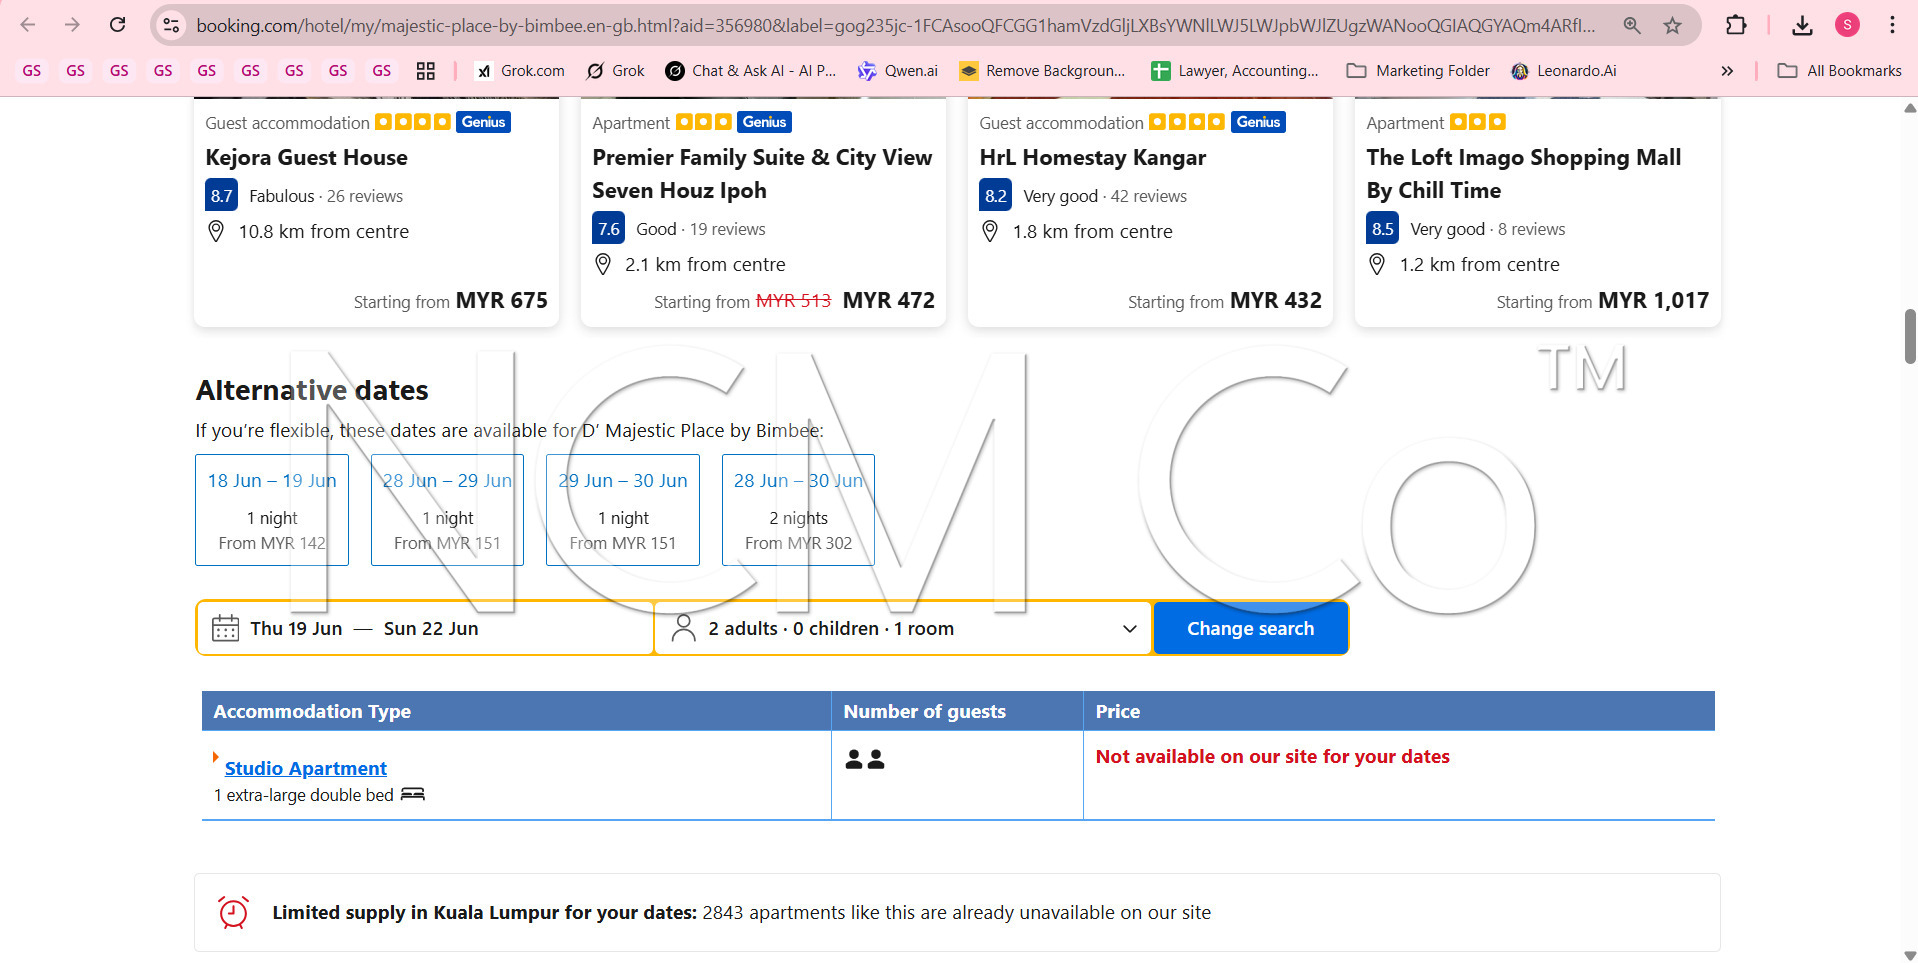Open the Grok.com bookmark
Screen dimensions: 1918x963
click(520, 71)
